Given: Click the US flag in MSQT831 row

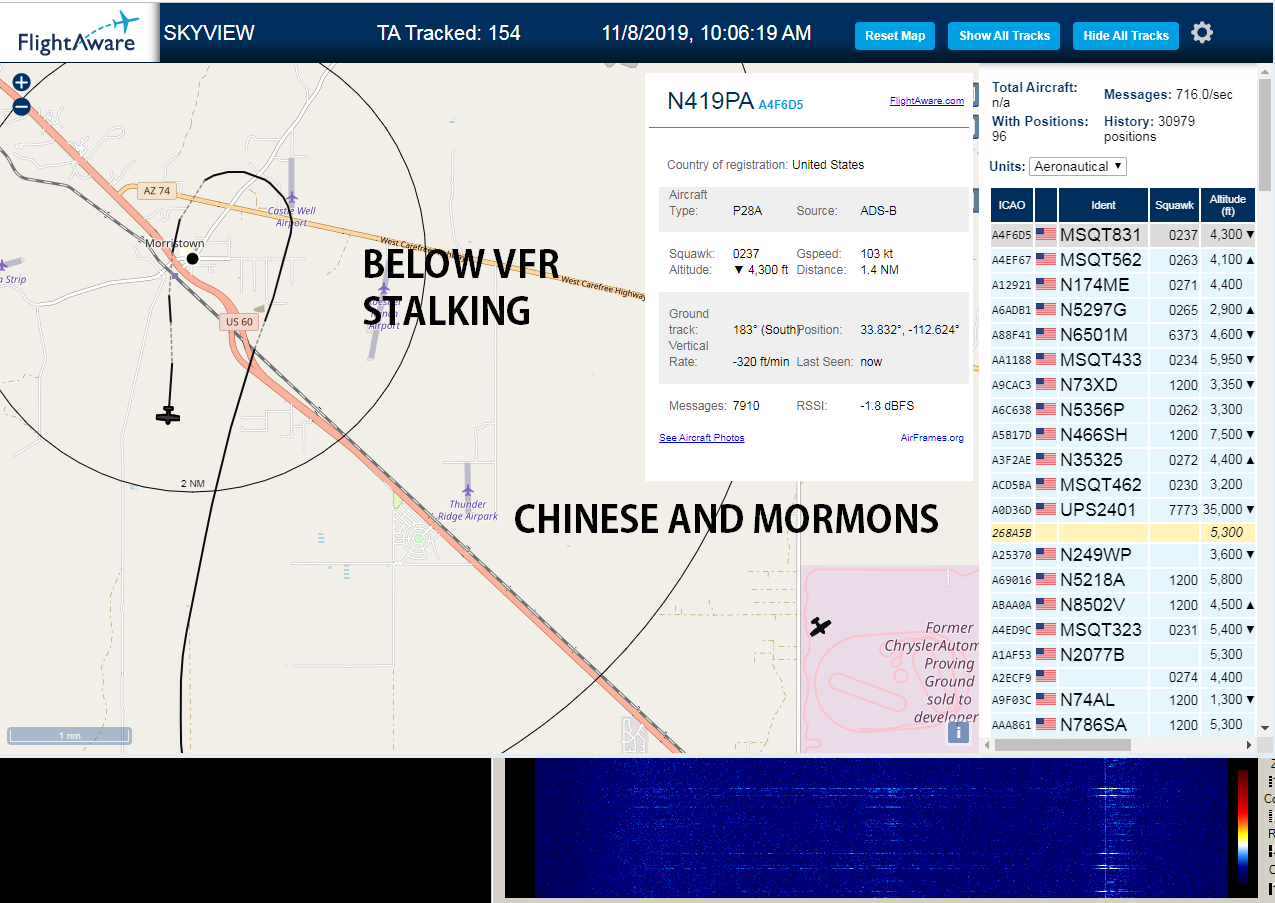Looking at the screenshot, I should click(x=1046, y=235).
